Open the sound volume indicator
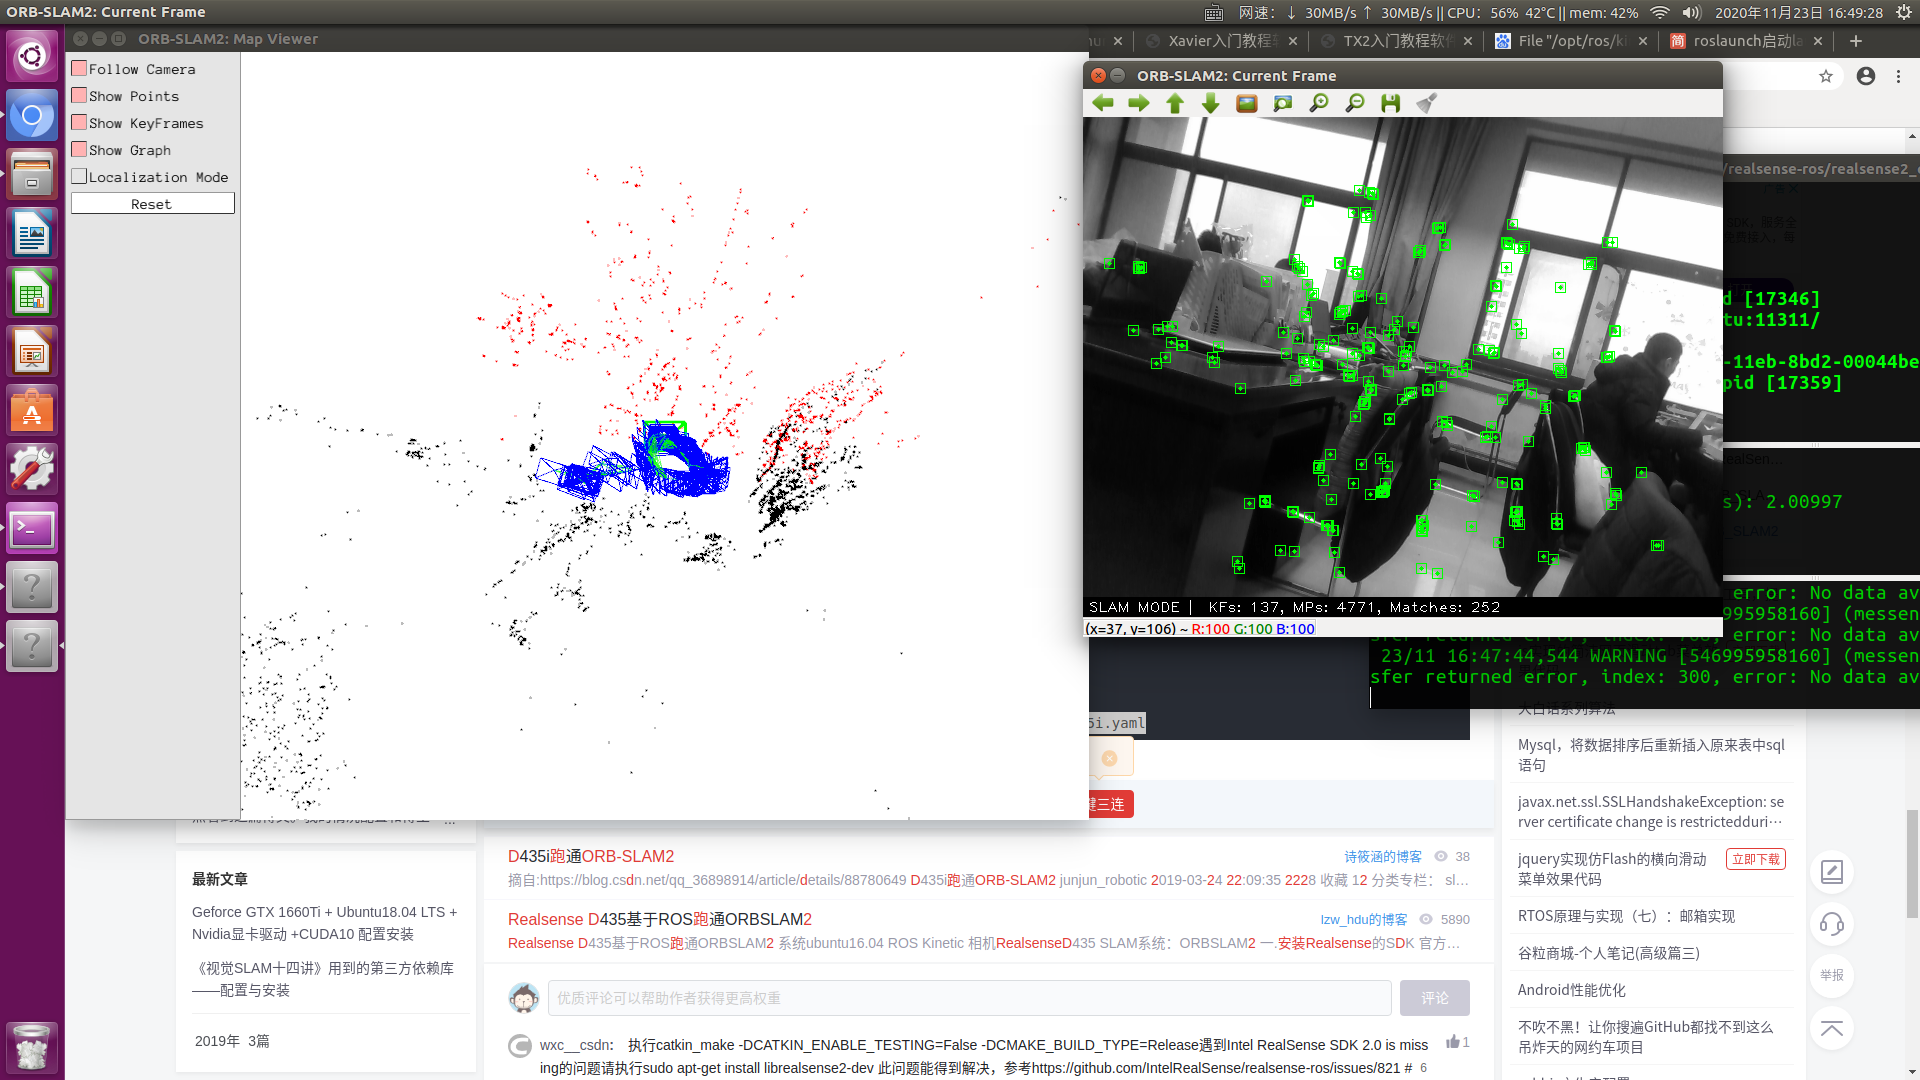The height and width of the screenshot is (1080, 1920). pyautogui.click(x=1691, y=12)
